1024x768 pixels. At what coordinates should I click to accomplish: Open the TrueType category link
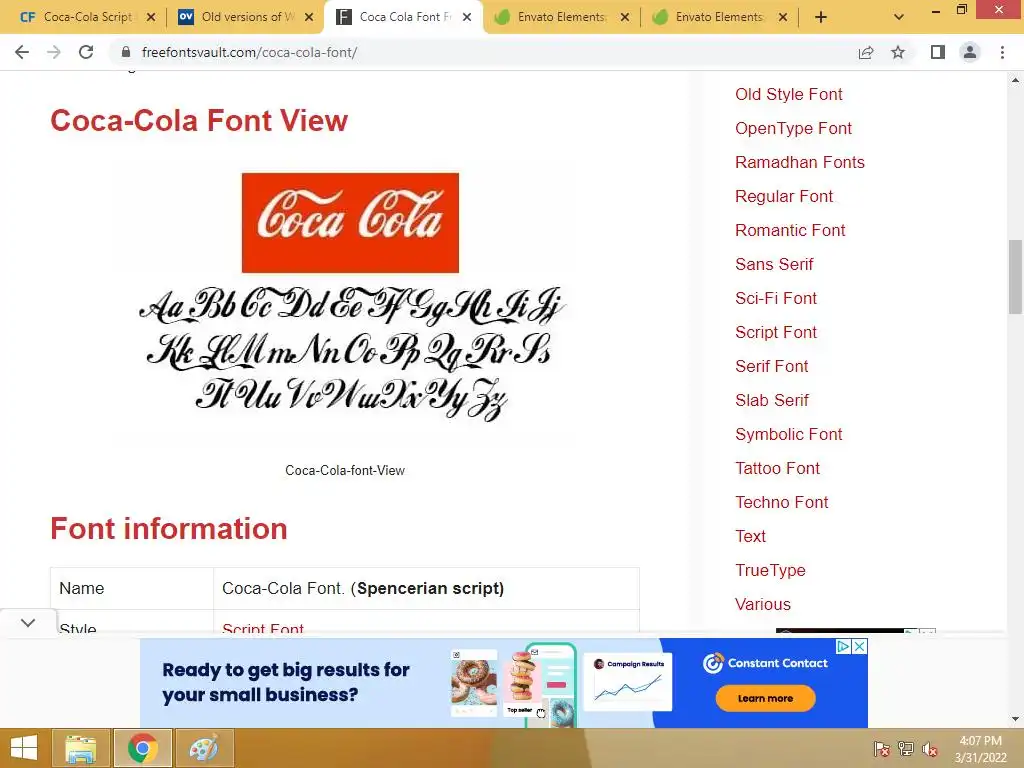(x=770, y=570)
